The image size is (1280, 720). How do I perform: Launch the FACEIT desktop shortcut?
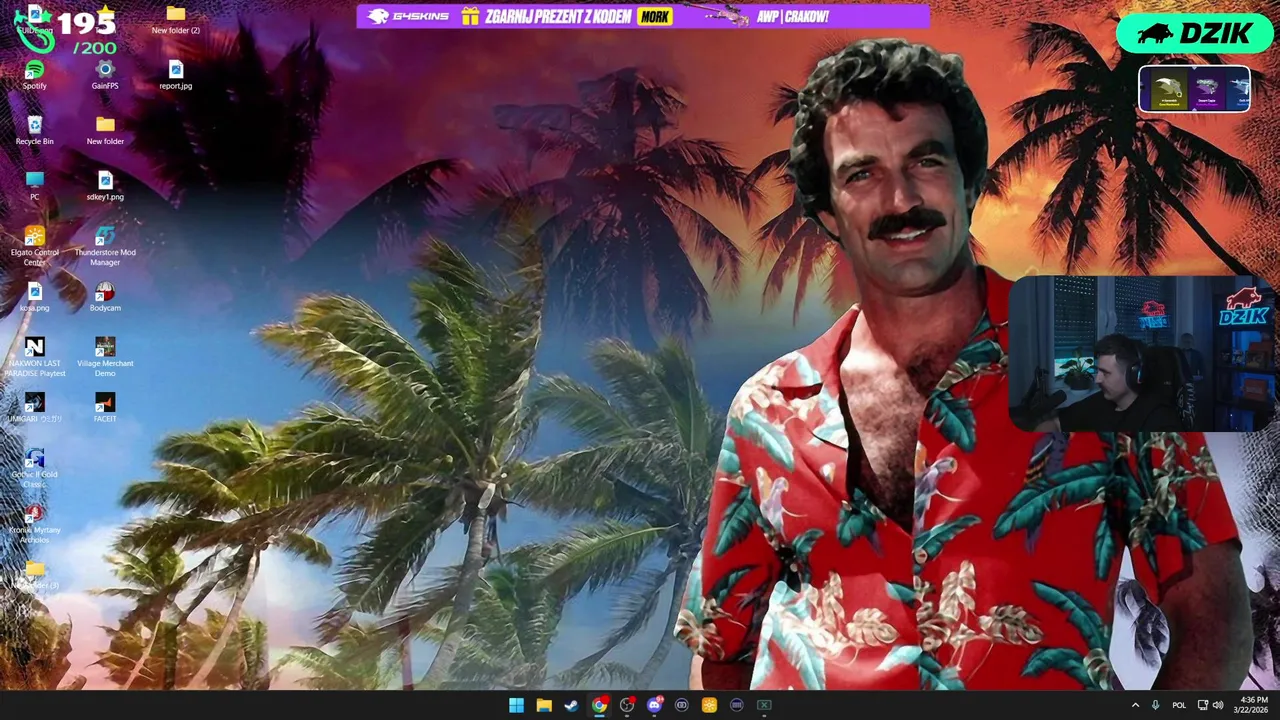[105, 407]
